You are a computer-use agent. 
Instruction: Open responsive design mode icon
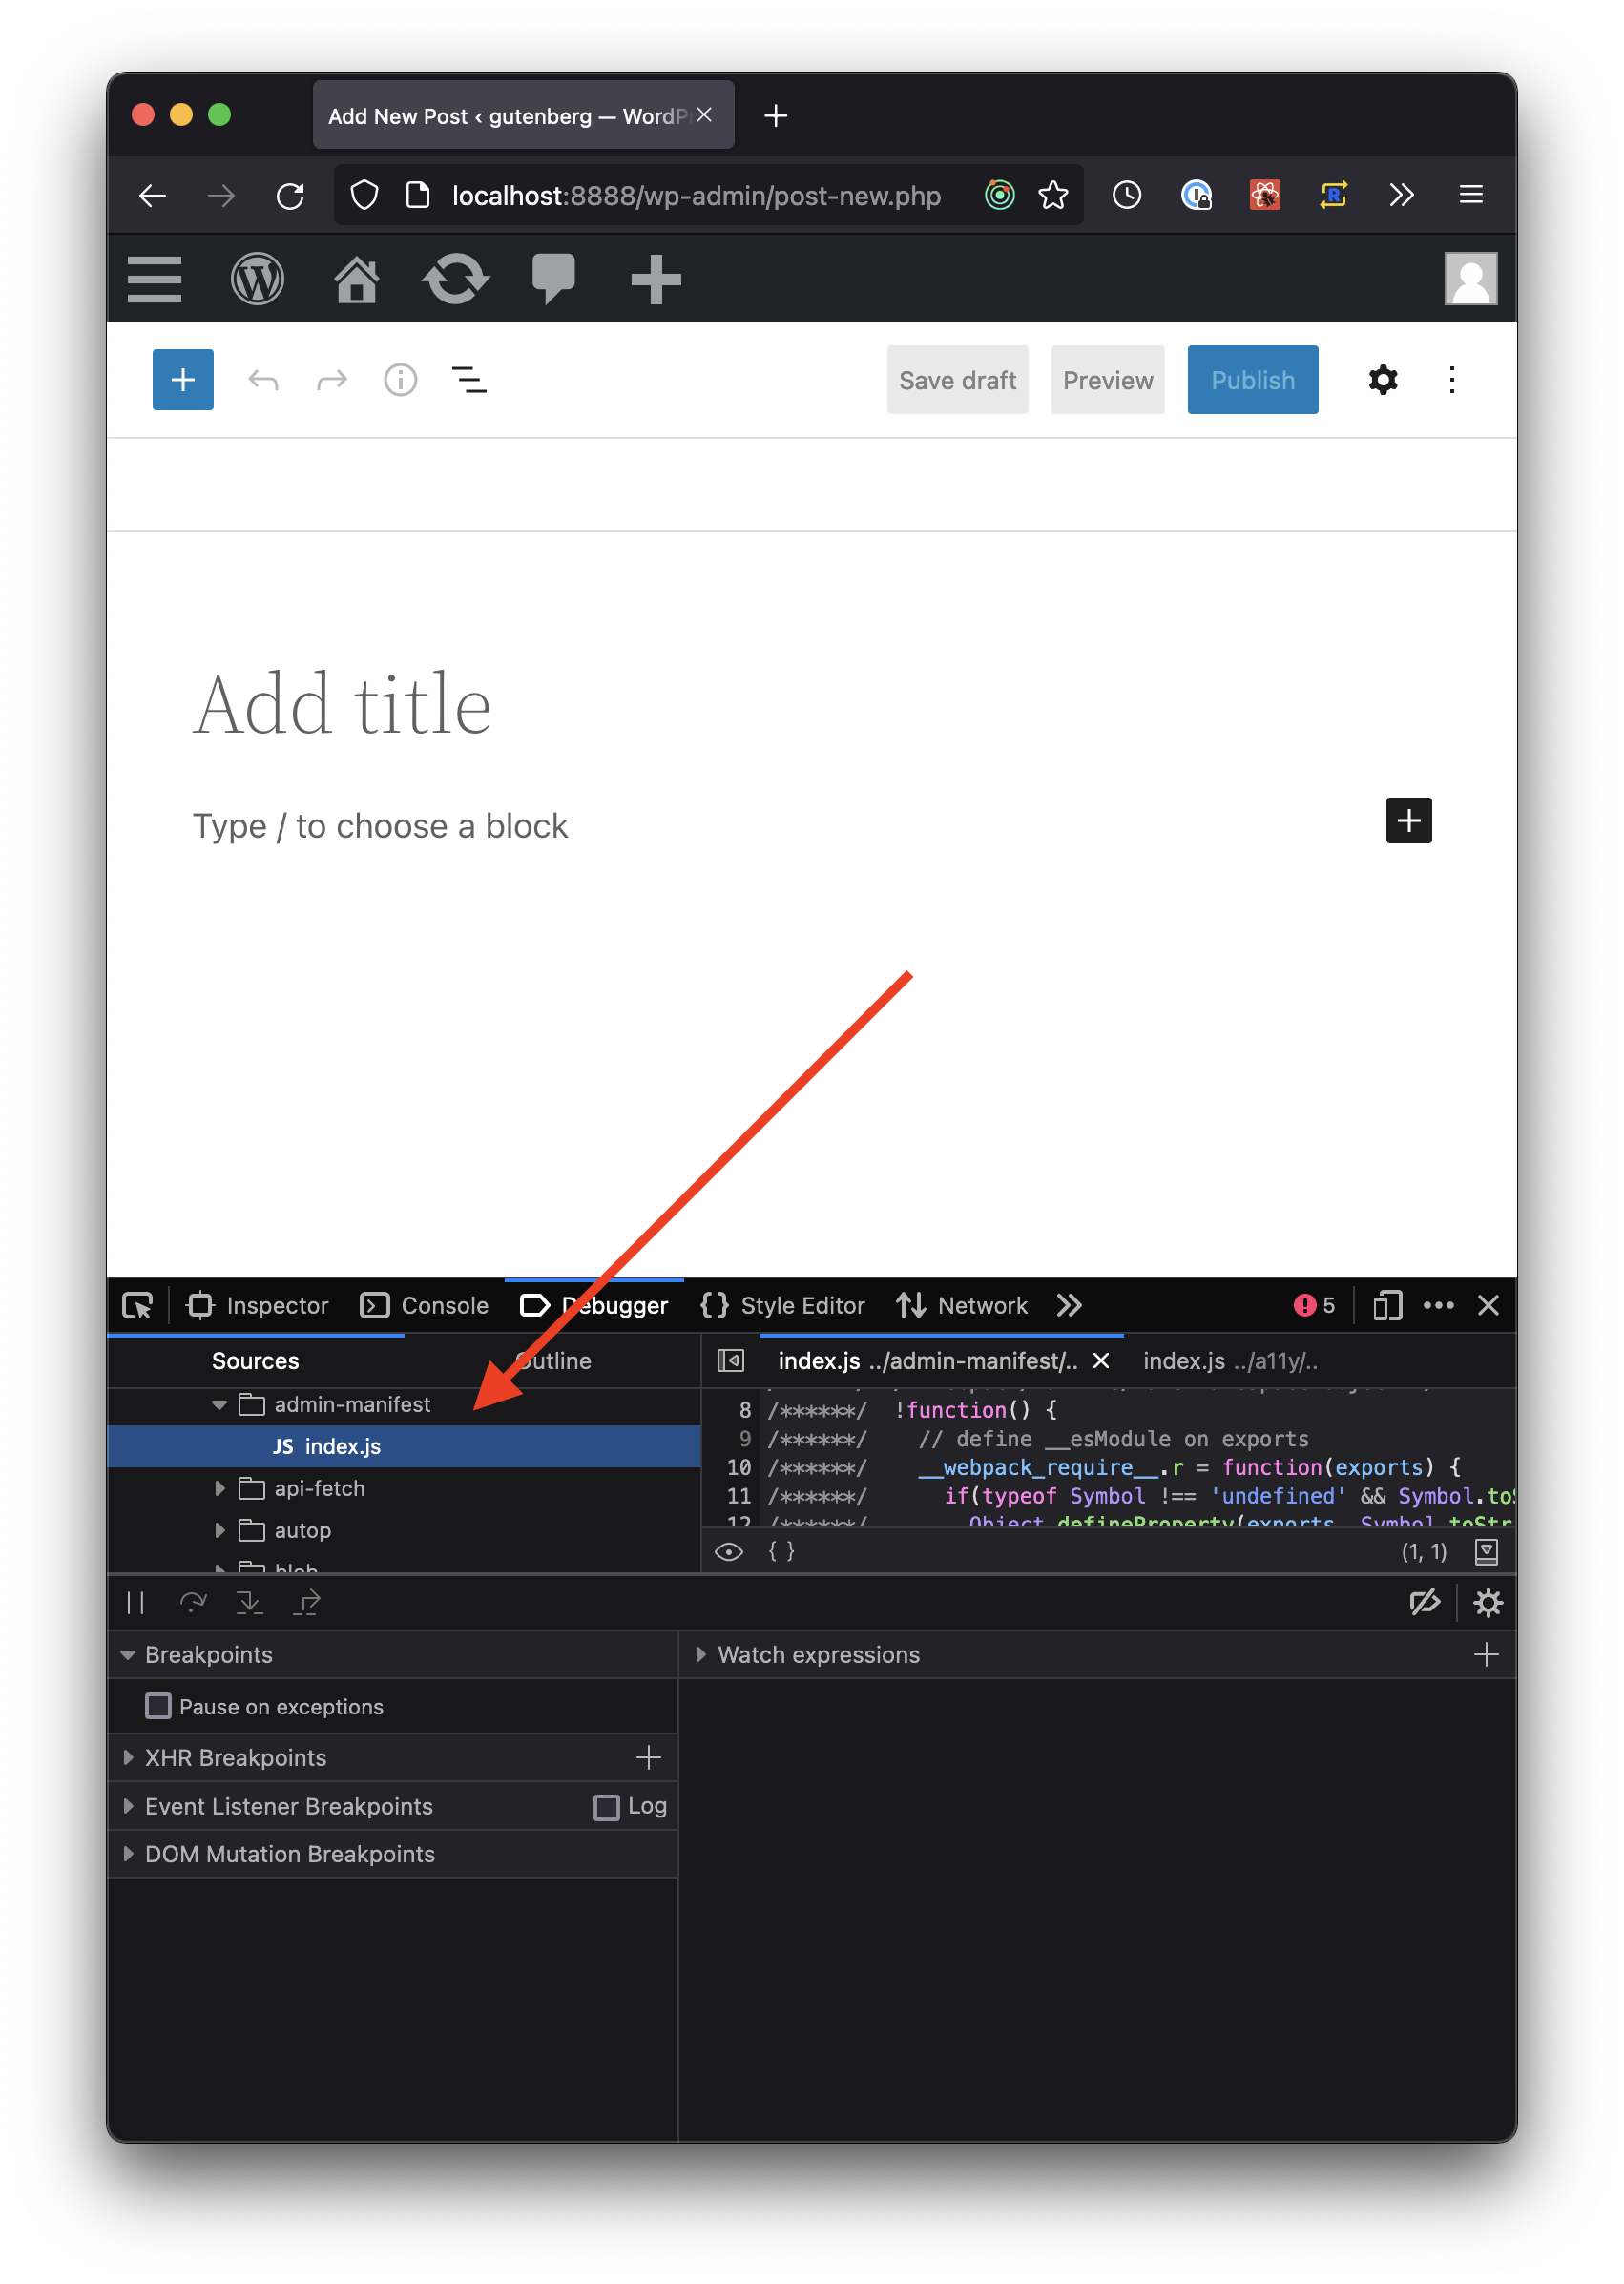pos(1387,1305)
